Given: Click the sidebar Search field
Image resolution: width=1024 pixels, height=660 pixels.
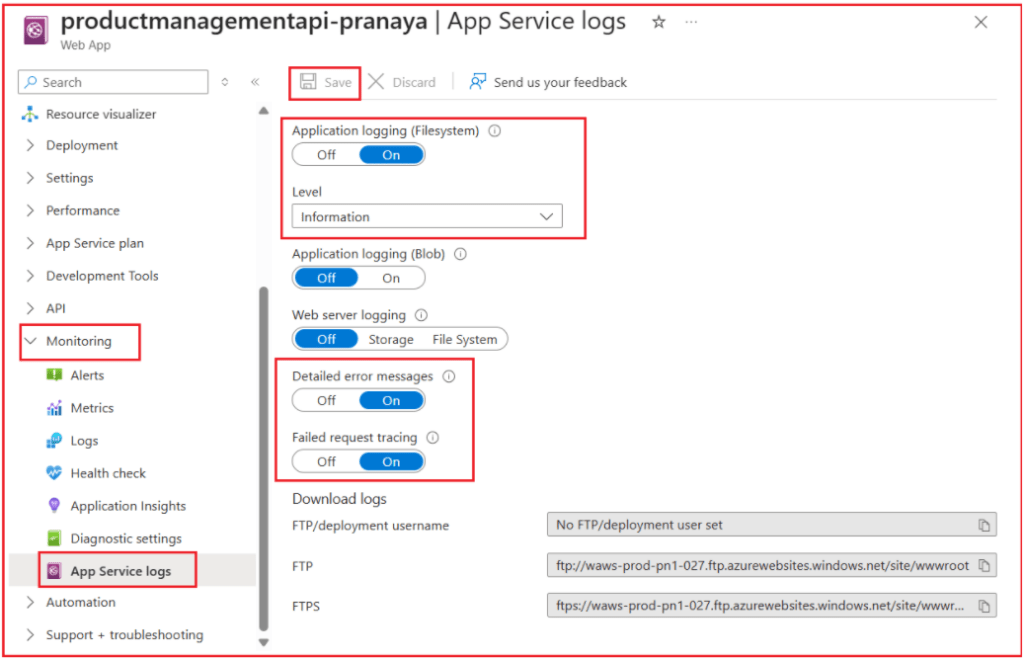Looking at the screenshot, I should click(x=113, y=82).
